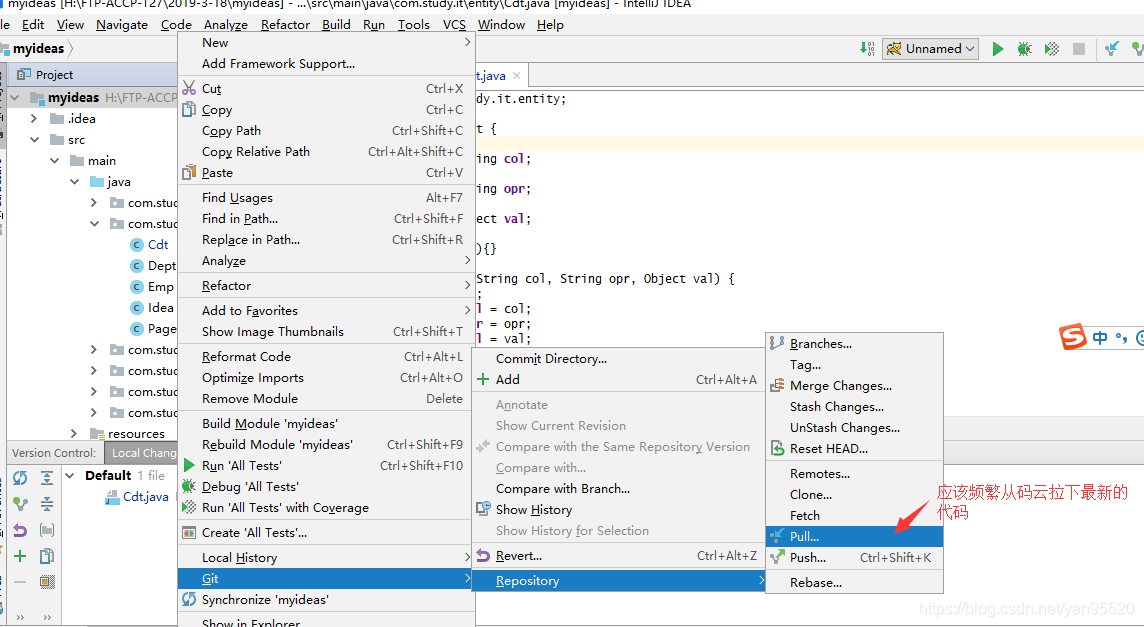Screen dimensions: 1144x627
Task: Expand the resources folder node
Action: point(74,434)
